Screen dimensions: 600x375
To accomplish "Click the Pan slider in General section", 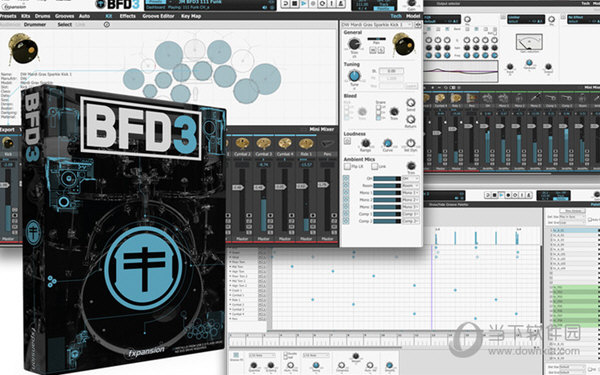I will 377,39.
